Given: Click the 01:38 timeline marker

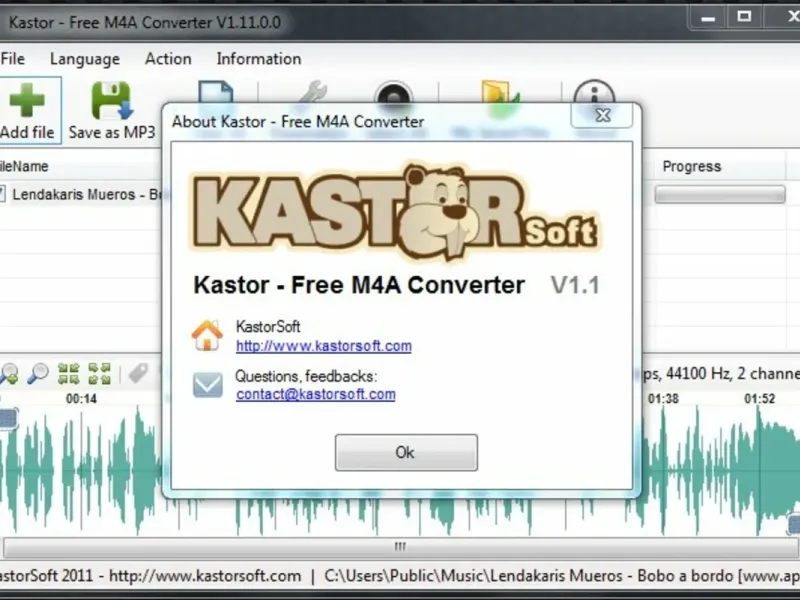Looking at the screenshot, I should pyautogui.click(x=663, y=398).
